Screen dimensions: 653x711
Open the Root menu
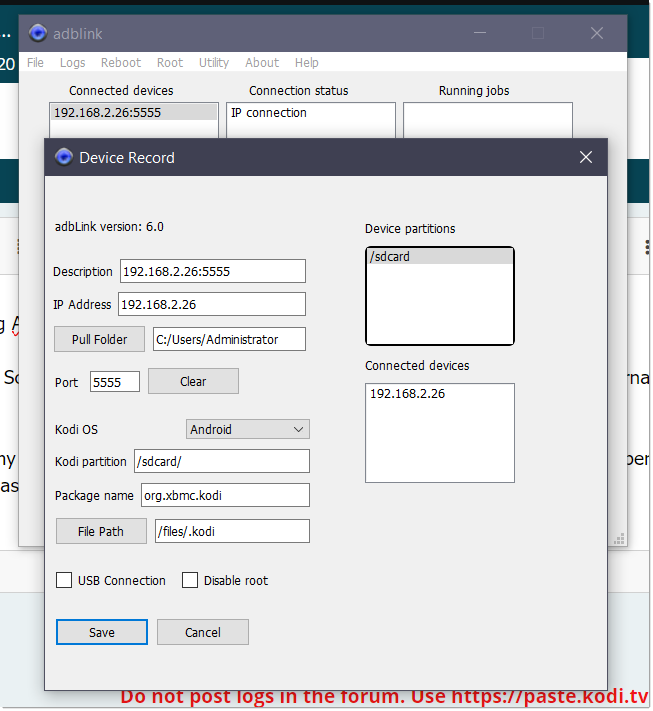click(170, 63)
